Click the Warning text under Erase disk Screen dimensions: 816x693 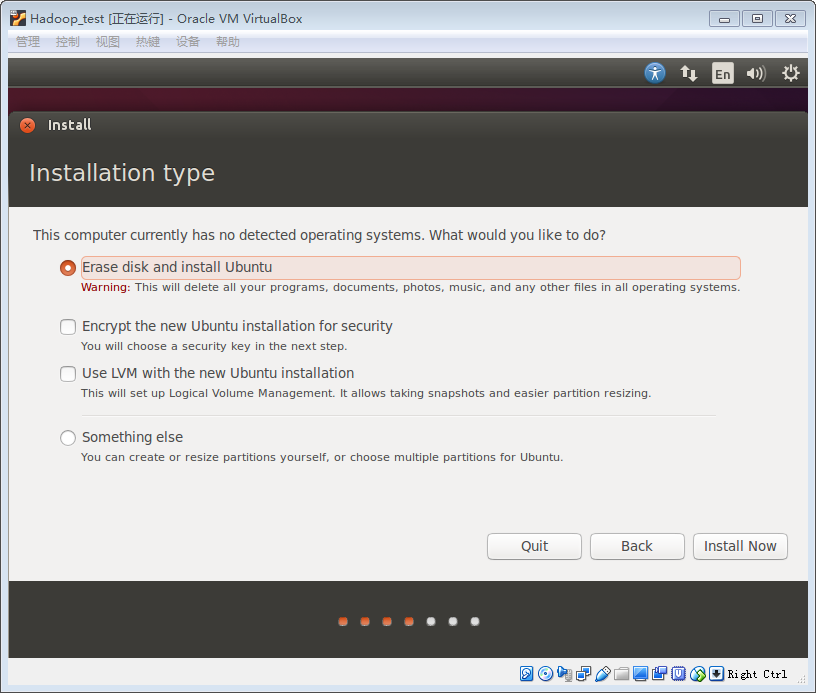[x=411, y=287]
